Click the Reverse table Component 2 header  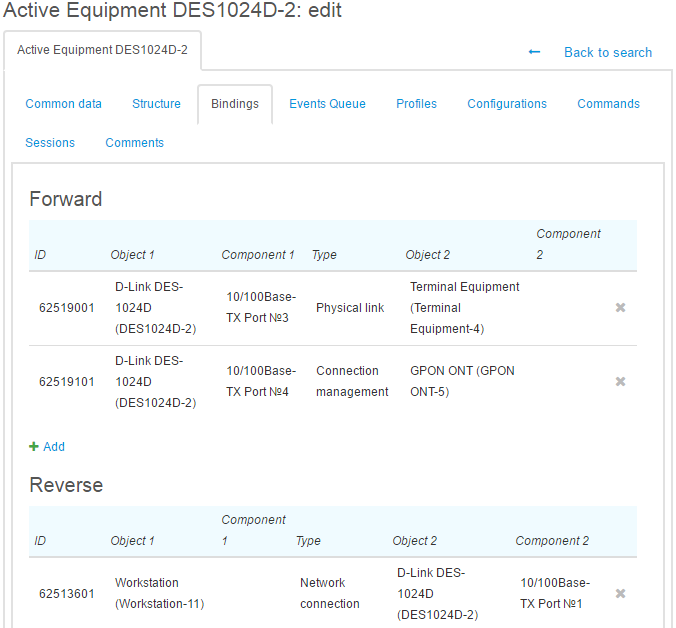tap(552, 541)
